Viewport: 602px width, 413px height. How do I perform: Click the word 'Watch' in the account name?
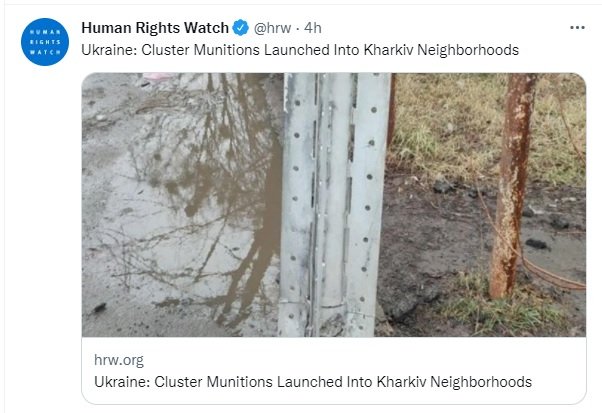(x=206, y=28)
